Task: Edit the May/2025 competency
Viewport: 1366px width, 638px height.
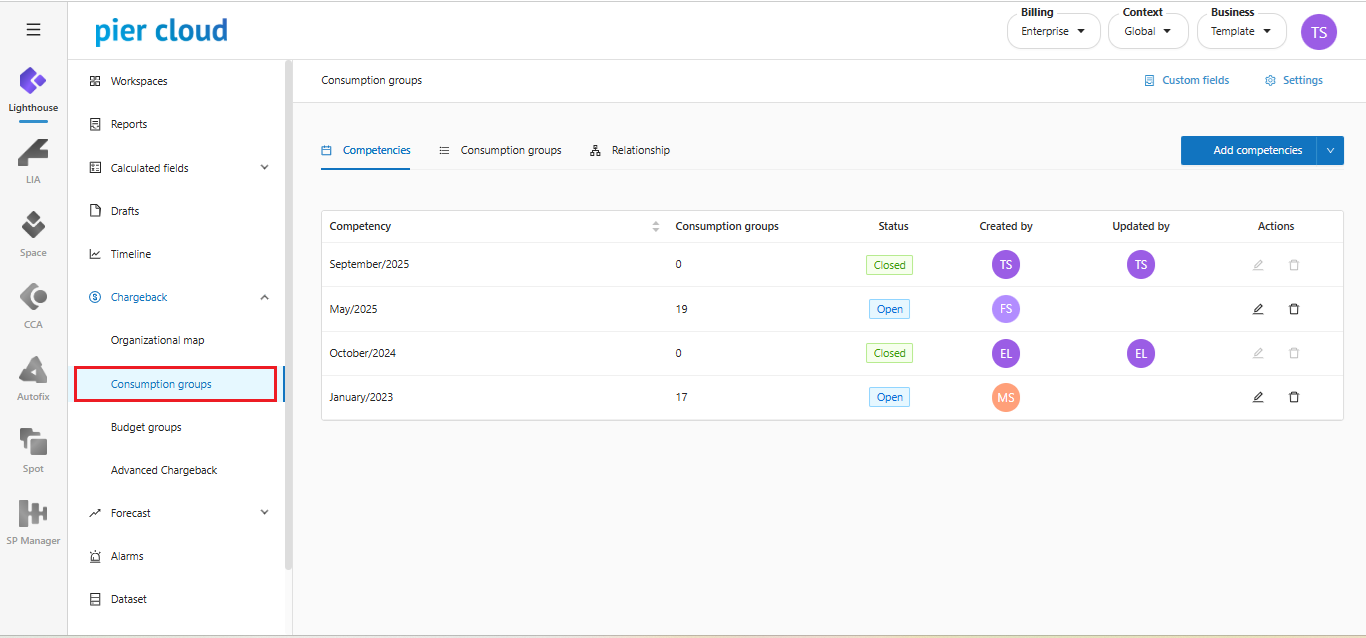Action: pyautogui.click(x=1258, y=309)
